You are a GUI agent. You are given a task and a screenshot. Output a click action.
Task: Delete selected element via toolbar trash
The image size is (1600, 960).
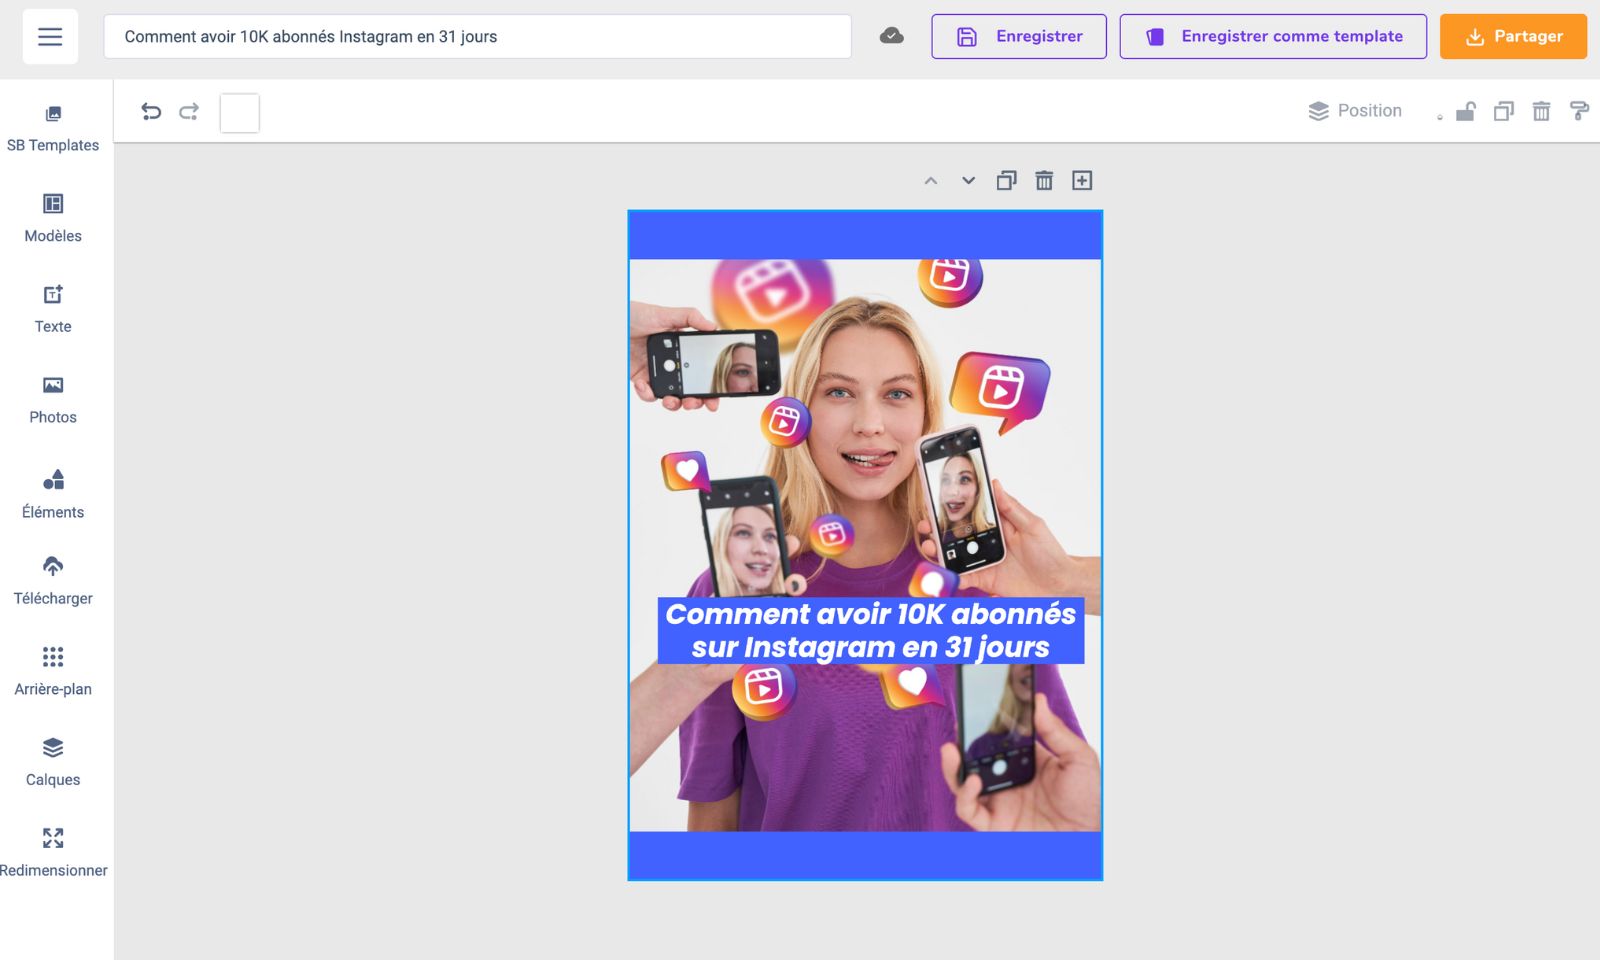click(1541, 111)
